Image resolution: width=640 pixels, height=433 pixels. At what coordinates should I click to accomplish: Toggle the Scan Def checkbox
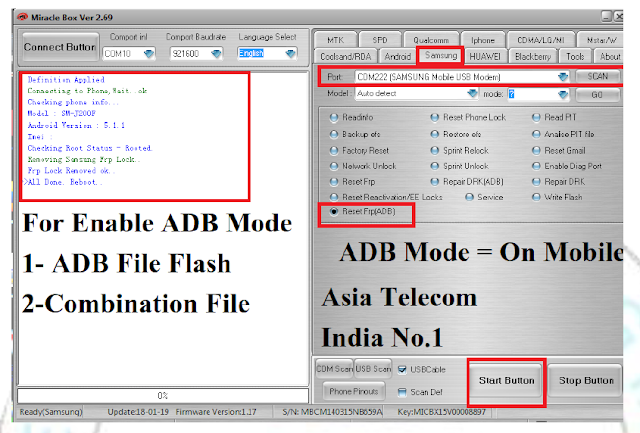click(x=402, y=392)
